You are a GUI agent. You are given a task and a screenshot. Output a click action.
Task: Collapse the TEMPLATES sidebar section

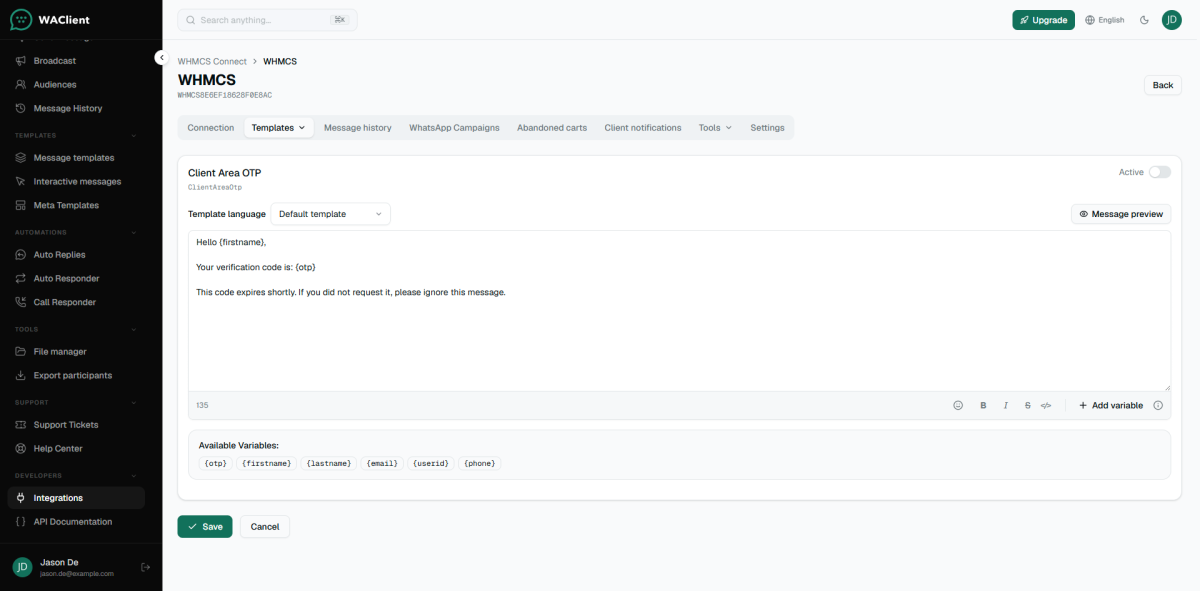tap(134, 135)
